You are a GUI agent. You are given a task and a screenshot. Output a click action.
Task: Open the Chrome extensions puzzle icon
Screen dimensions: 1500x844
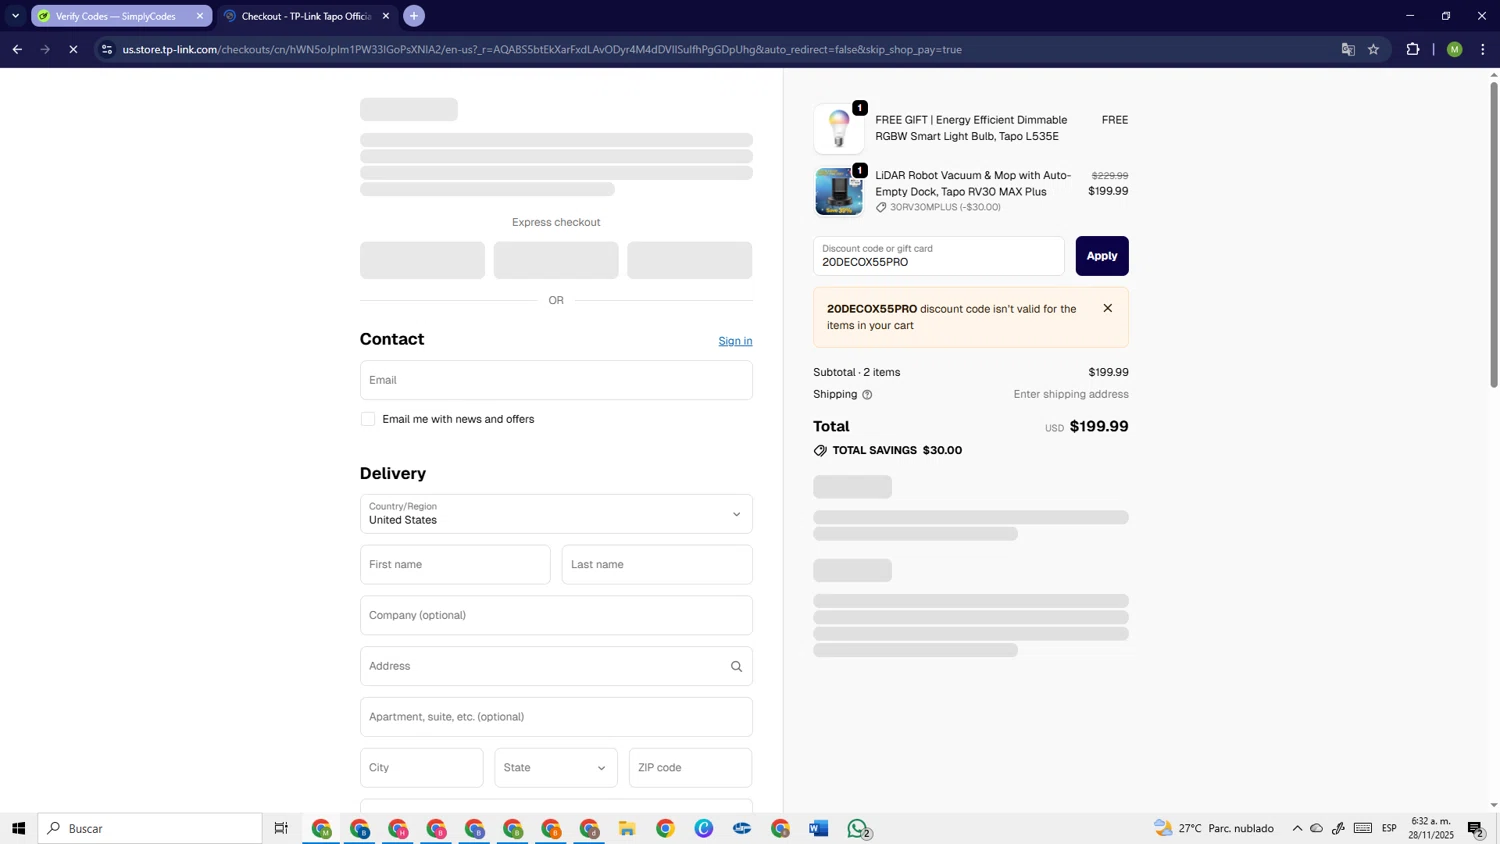[1413, 49]
